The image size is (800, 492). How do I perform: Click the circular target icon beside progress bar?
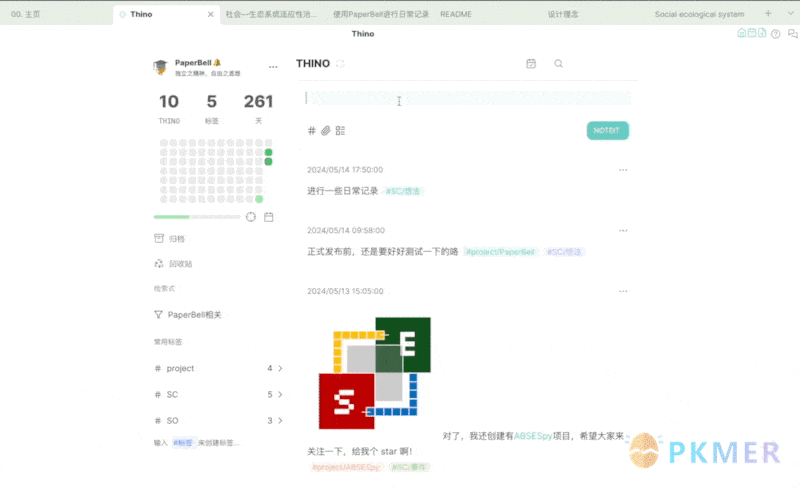(251, 217)
